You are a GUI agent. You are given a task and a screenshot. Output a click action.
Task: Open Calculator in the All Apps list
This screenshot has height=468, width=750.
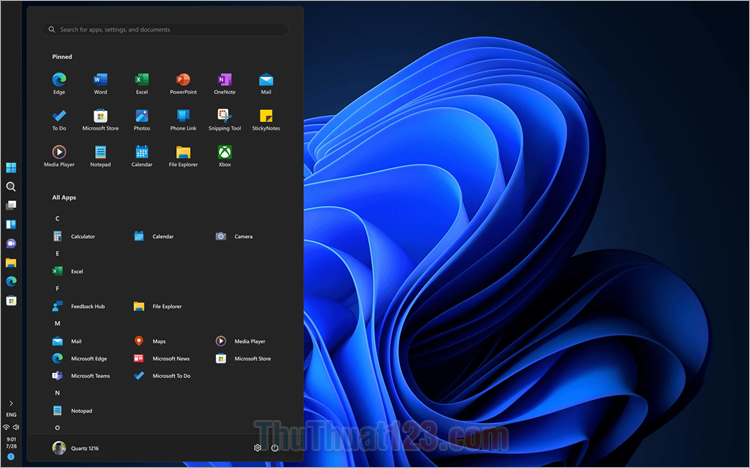(x=74, y=236)
